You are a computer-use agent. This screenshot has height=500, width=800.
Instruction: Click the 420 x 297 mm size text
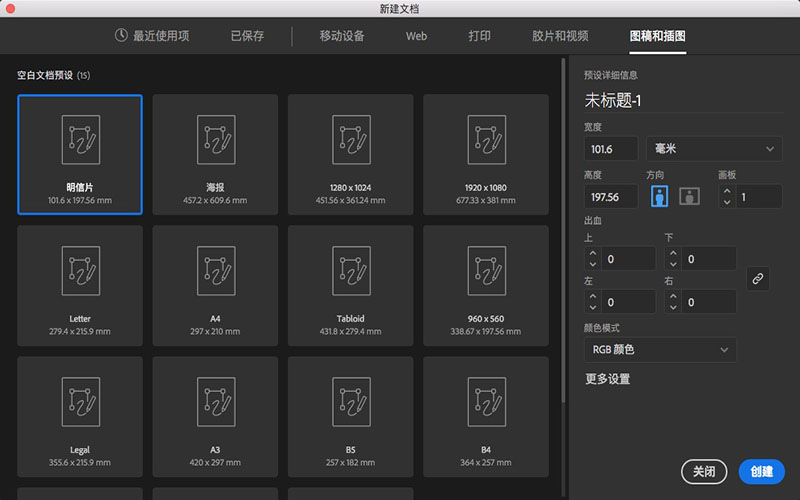(215, 463)
